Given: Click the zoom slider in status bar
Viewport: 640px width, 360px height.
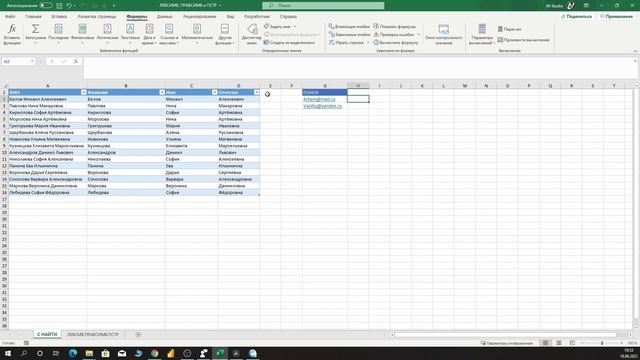Looking at the screenshot, I should [602, 343].
